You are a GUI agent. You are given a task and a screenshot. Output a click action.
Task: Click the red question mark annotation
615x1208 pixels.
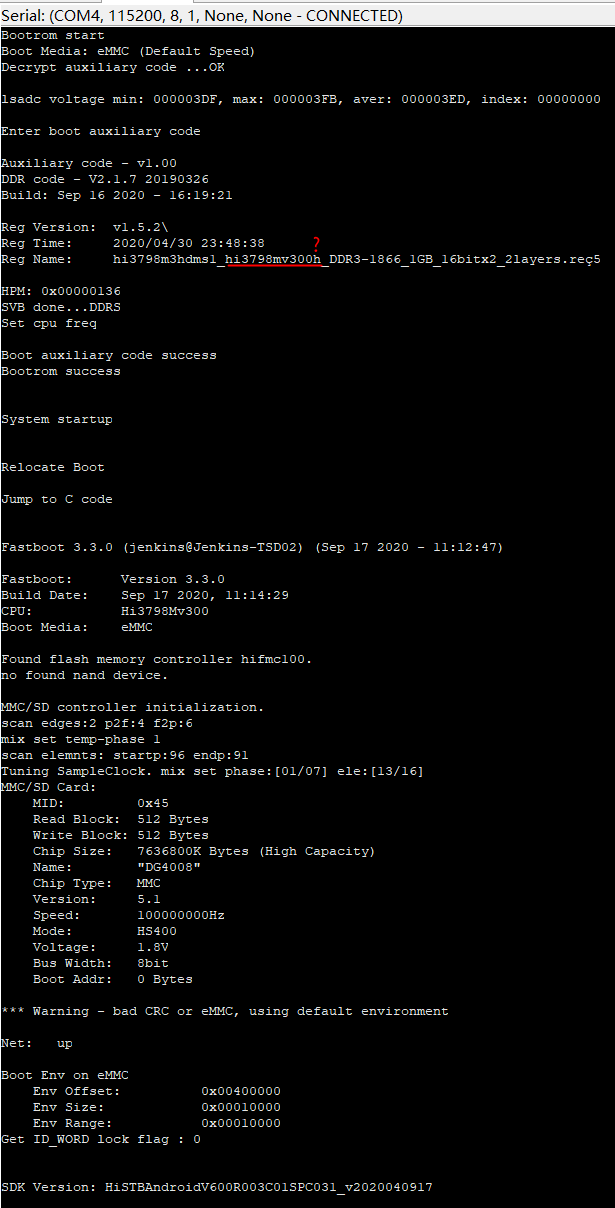316,243
